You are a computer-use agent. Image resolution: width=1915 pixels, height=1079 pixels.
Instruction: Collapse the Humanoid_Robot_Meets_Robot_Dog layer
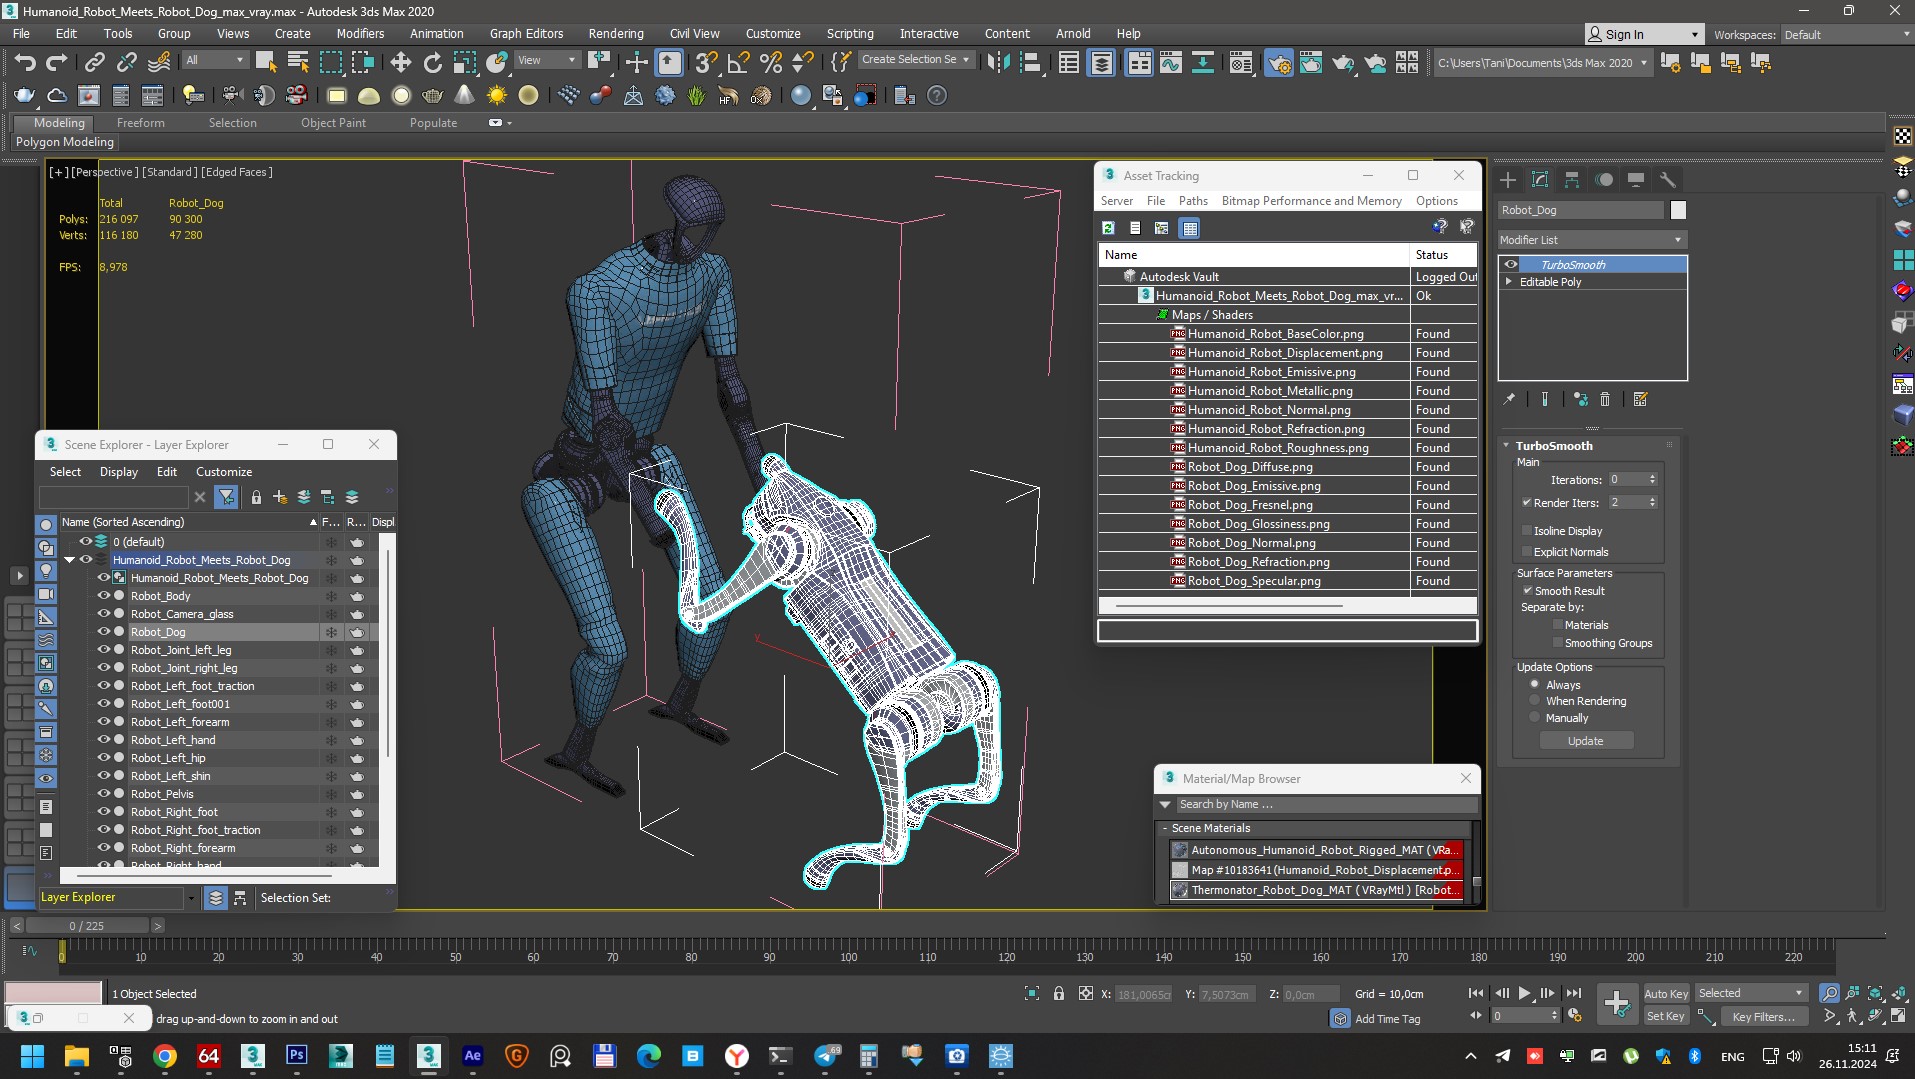(69, 560)
